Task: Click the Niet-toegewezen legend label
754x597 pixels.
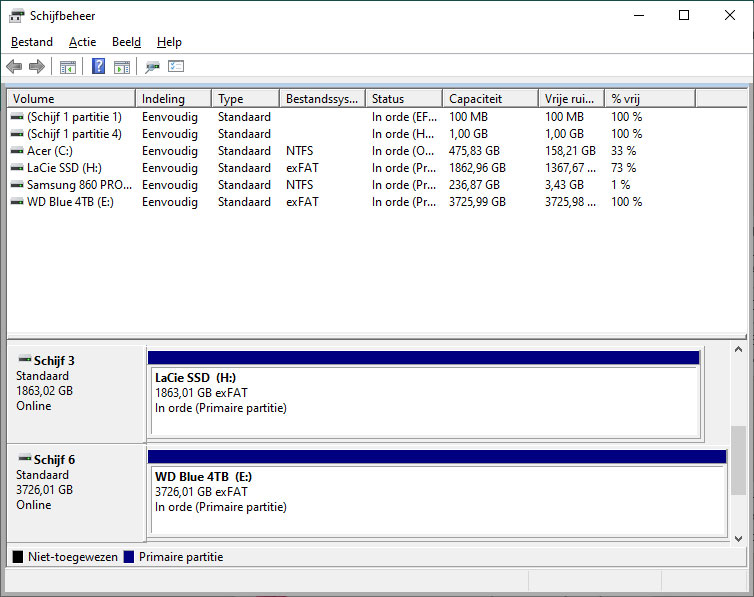Action: (x=73, y=557)
